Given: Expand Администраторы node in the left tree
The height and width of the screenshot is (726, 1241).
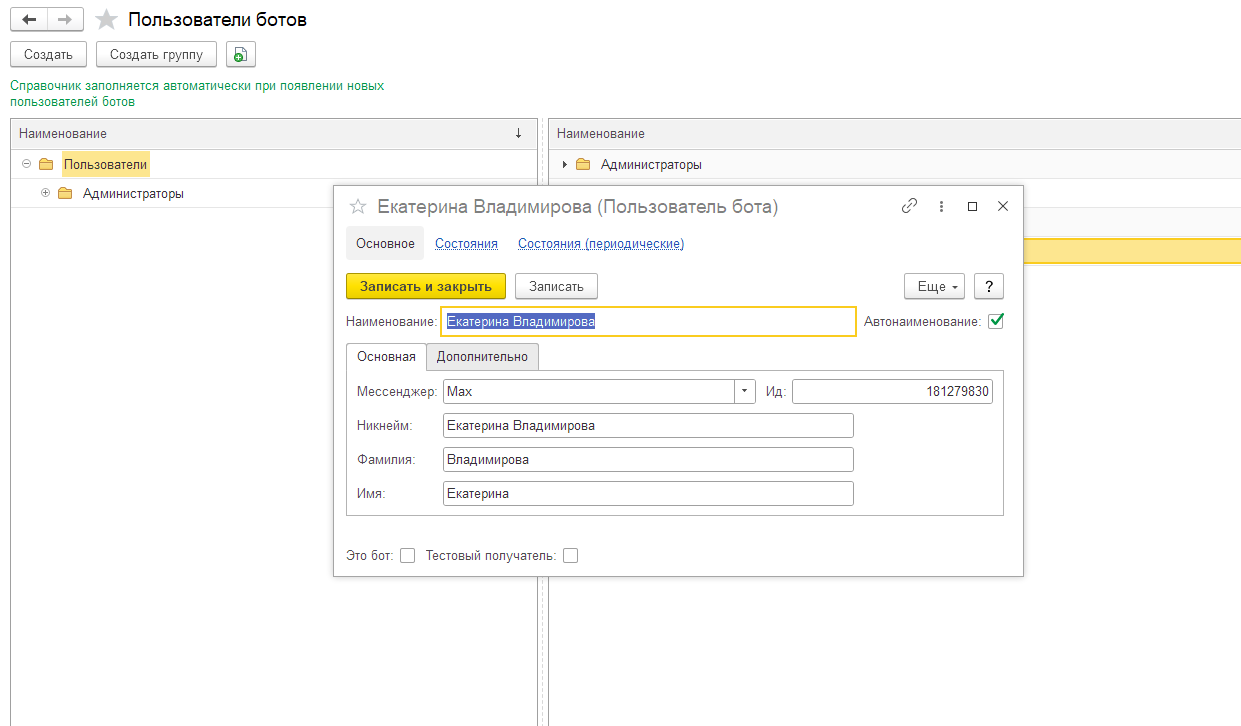Looking at the screenshot, I should click(45, 194).
